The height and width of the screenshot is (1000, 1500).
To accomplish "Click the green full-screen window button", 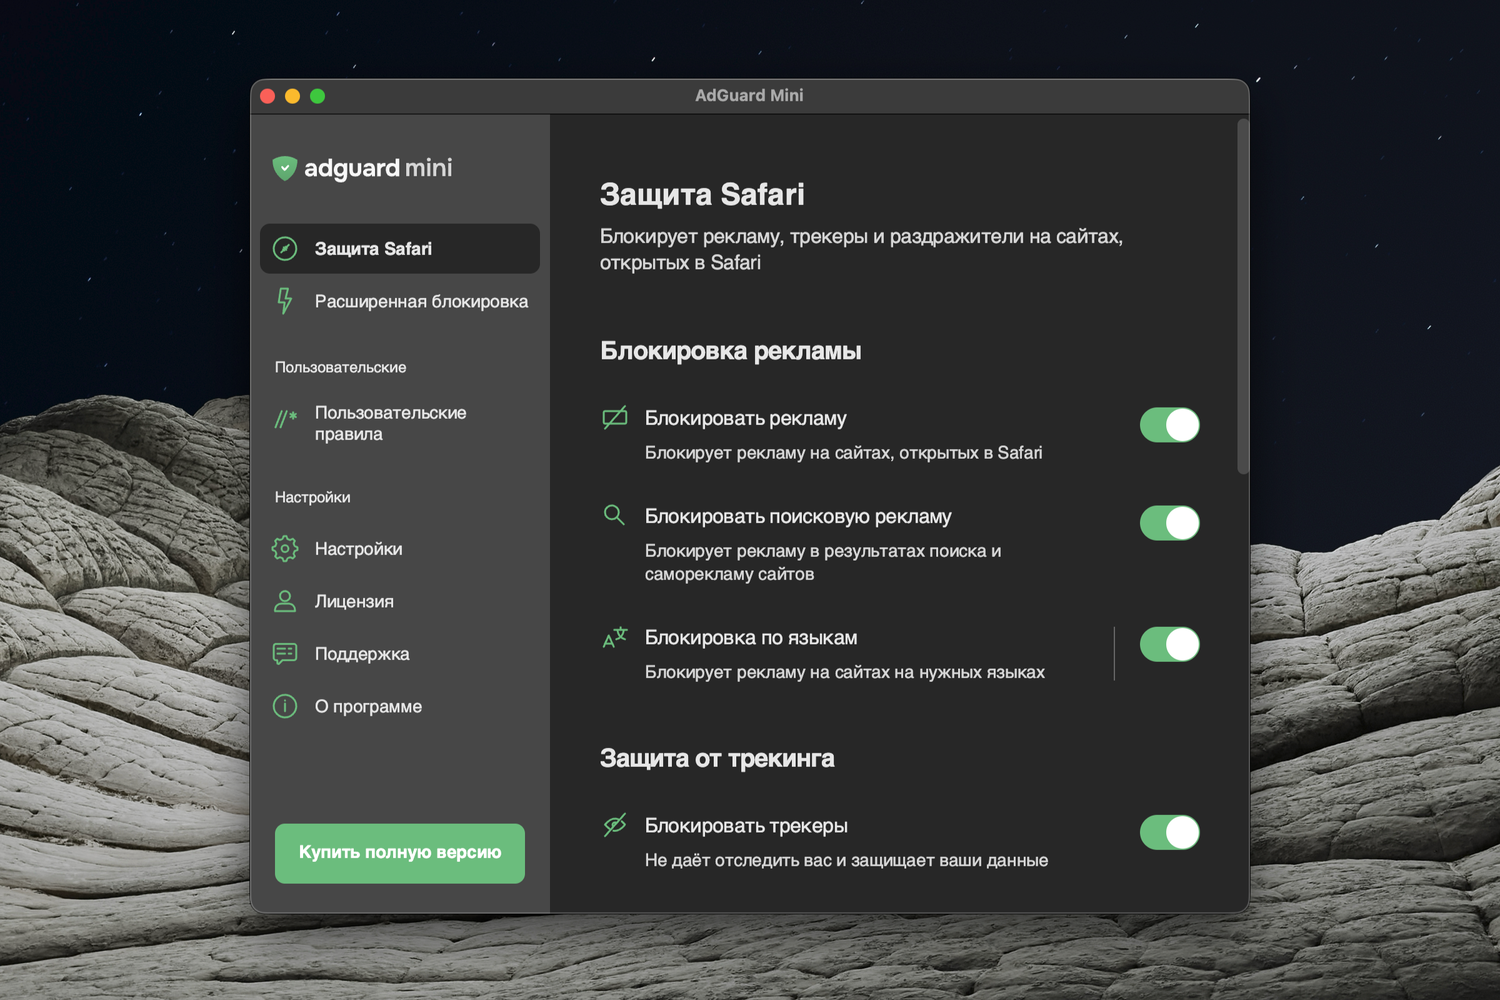I will (x=318, y=96).
